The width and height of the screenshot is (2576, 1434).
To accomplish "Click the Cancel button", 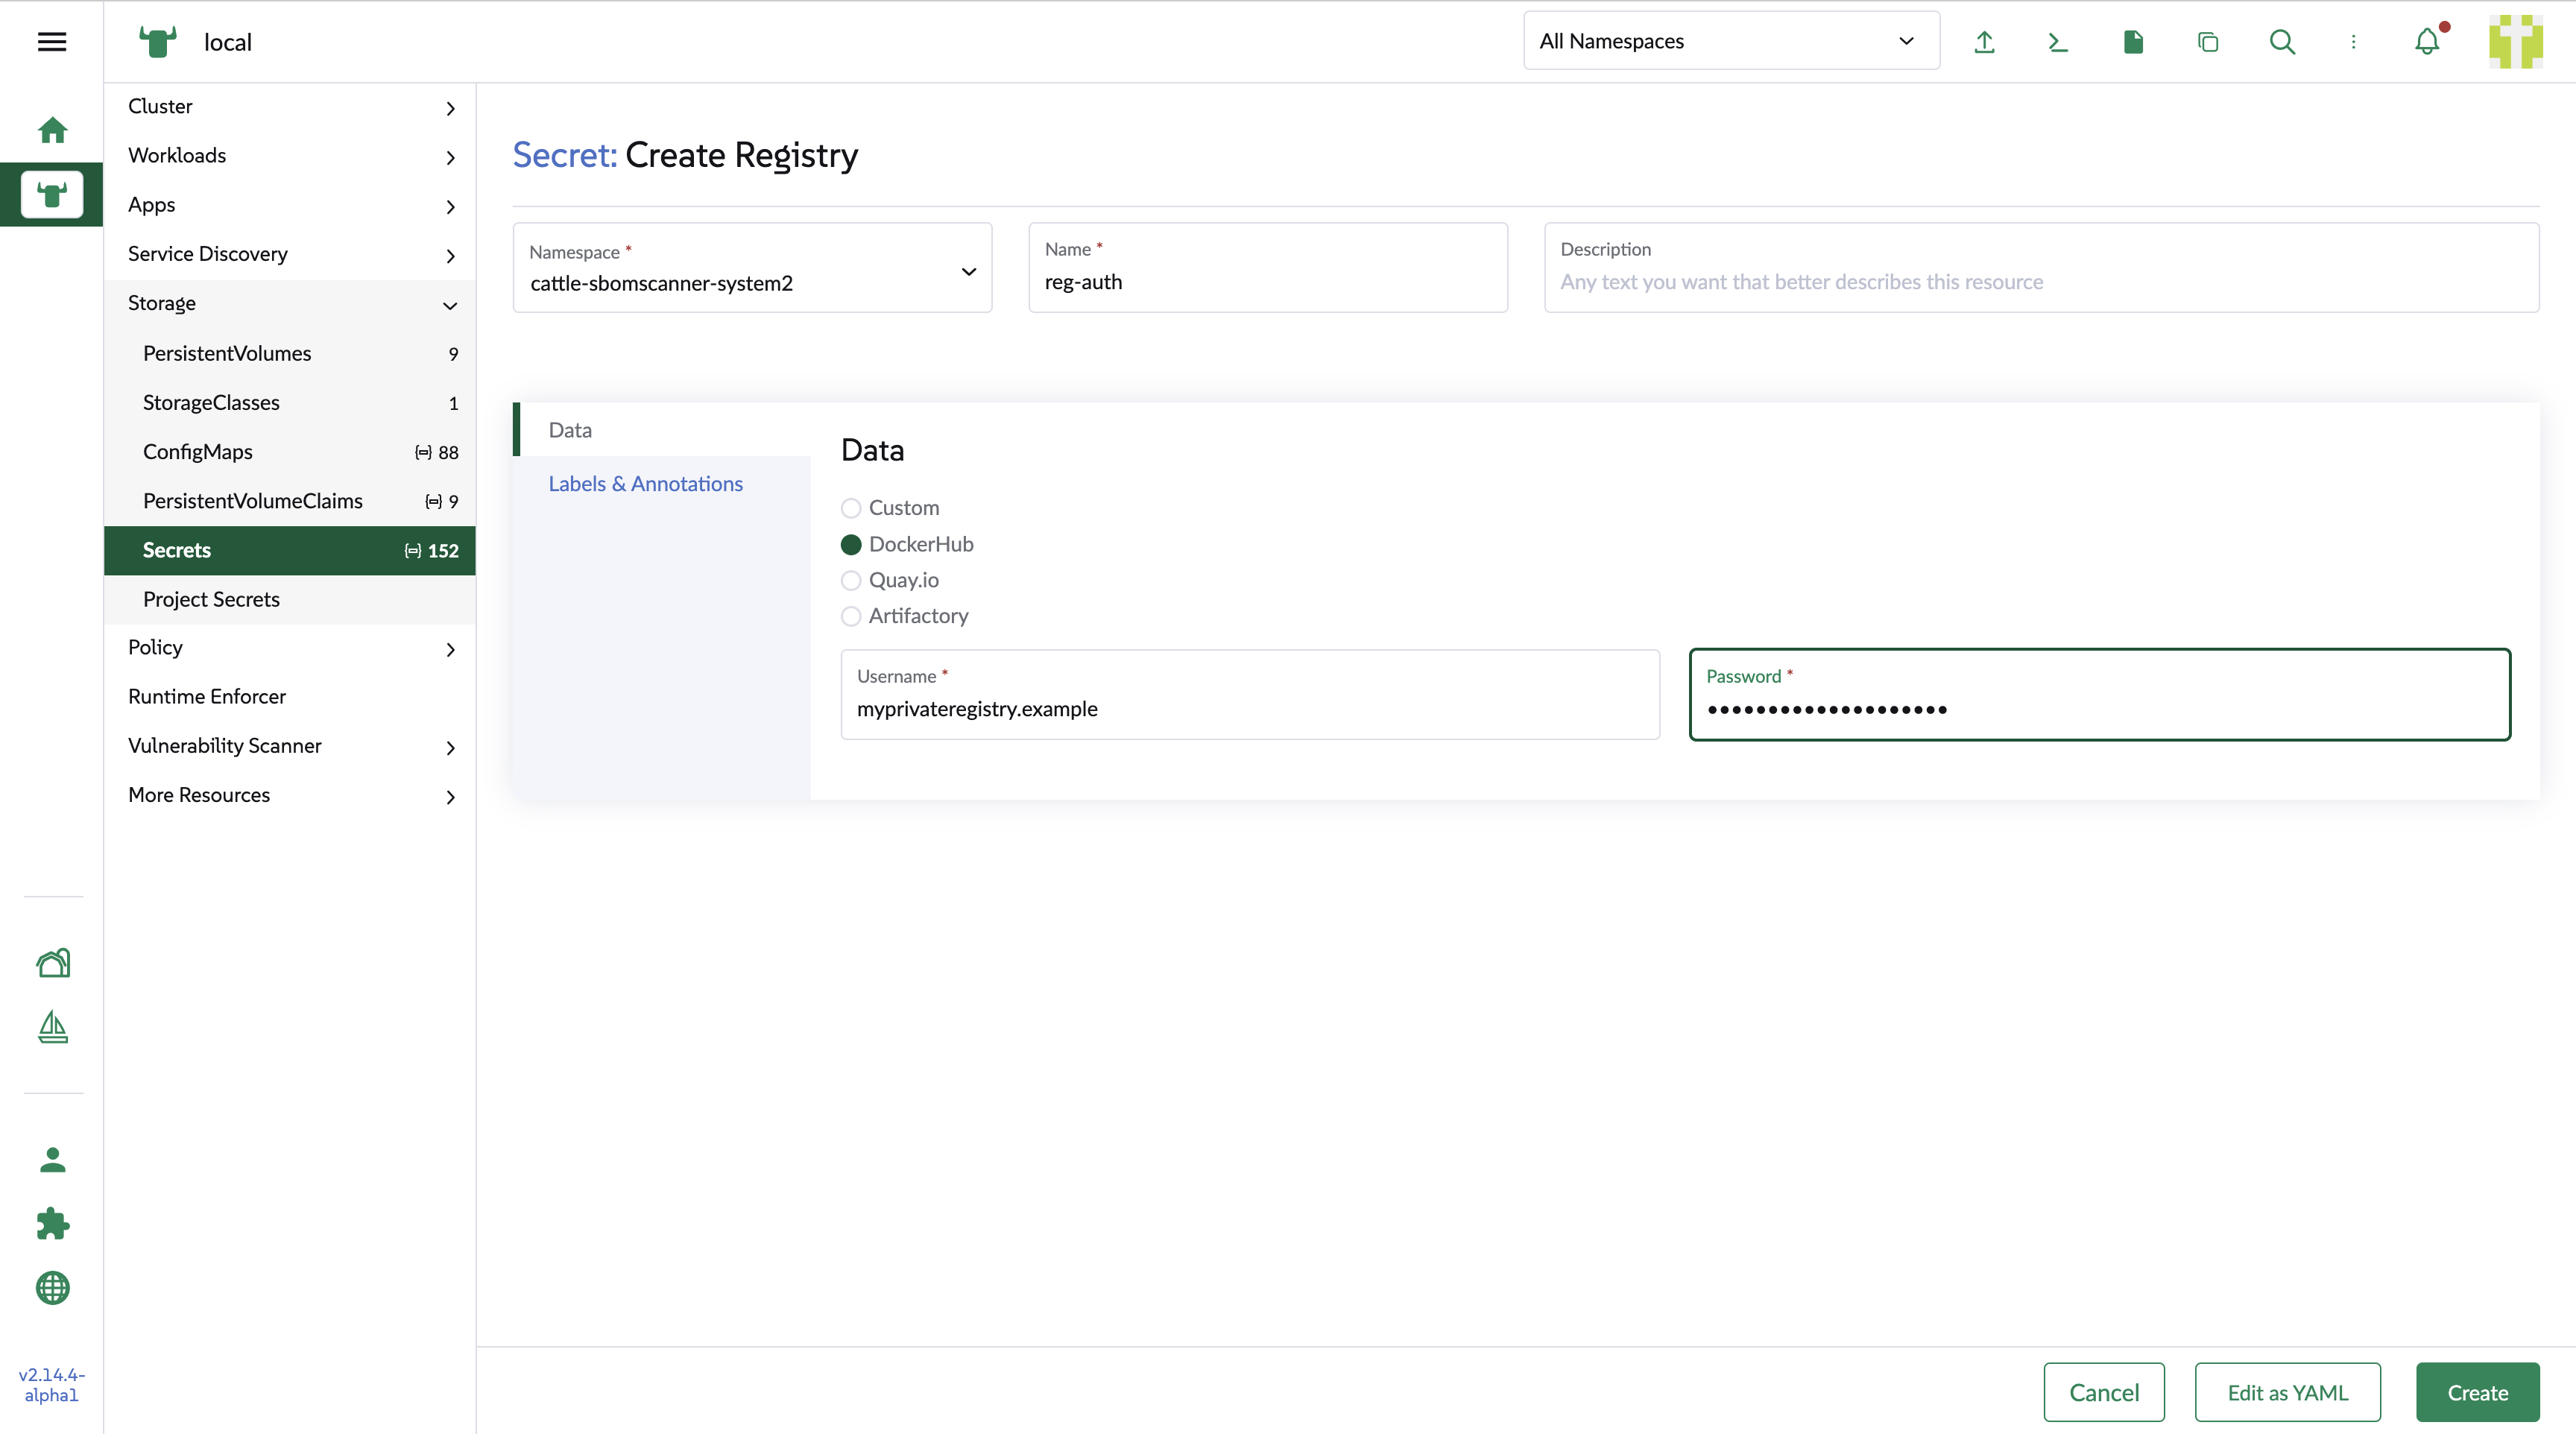I will [x=2104, y=1392].
